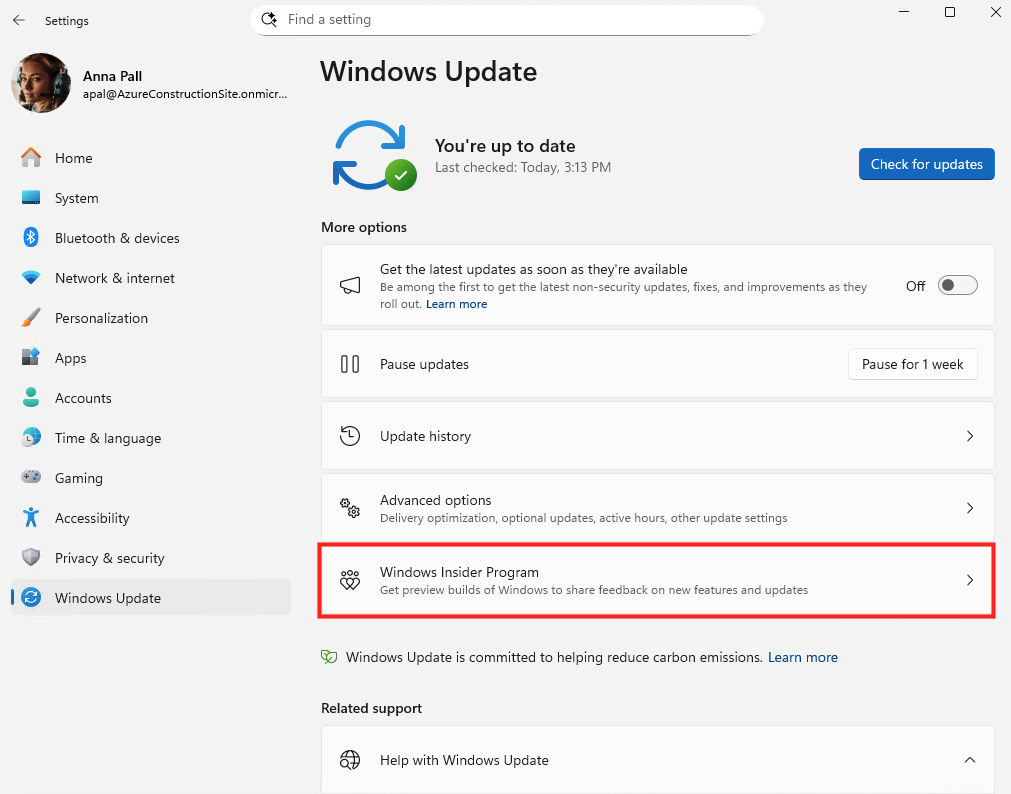Click the back arrow in title bar
The height and width of the screenshot is (794, 1011).
(x=19, y=20)
